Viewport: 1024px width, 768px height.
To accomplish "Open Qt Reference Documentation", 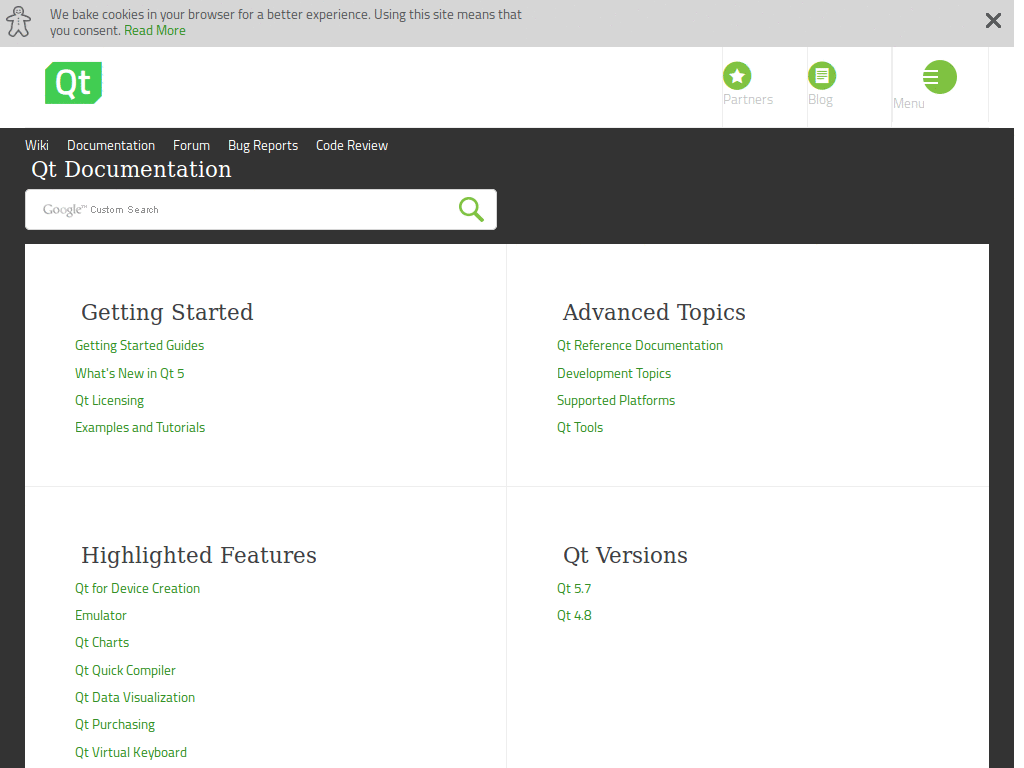I will pos(640,345).
